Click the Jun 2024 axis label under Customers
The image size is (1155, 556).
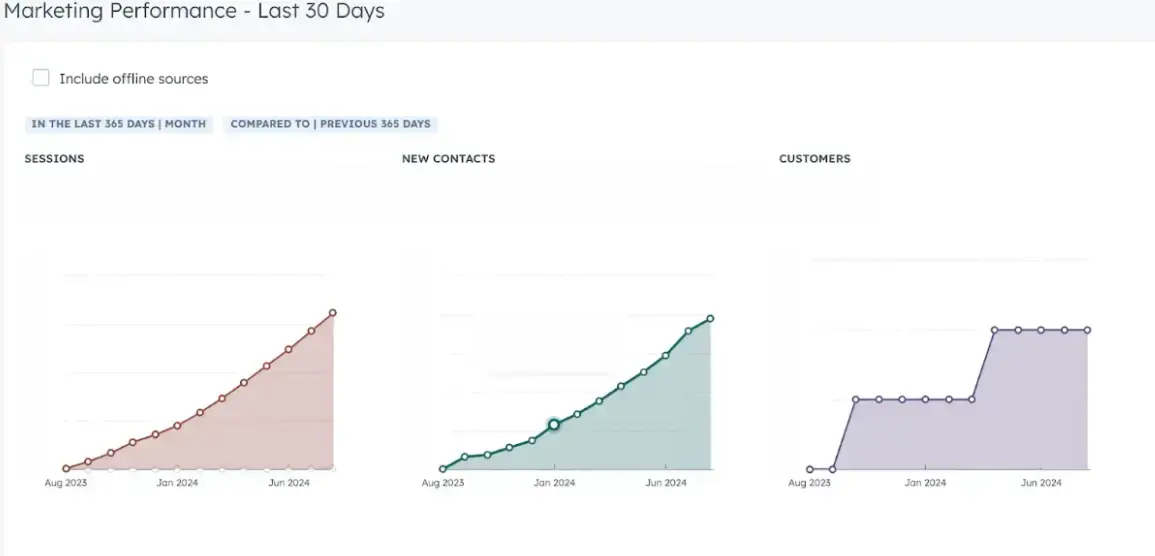click(1041, 483)
